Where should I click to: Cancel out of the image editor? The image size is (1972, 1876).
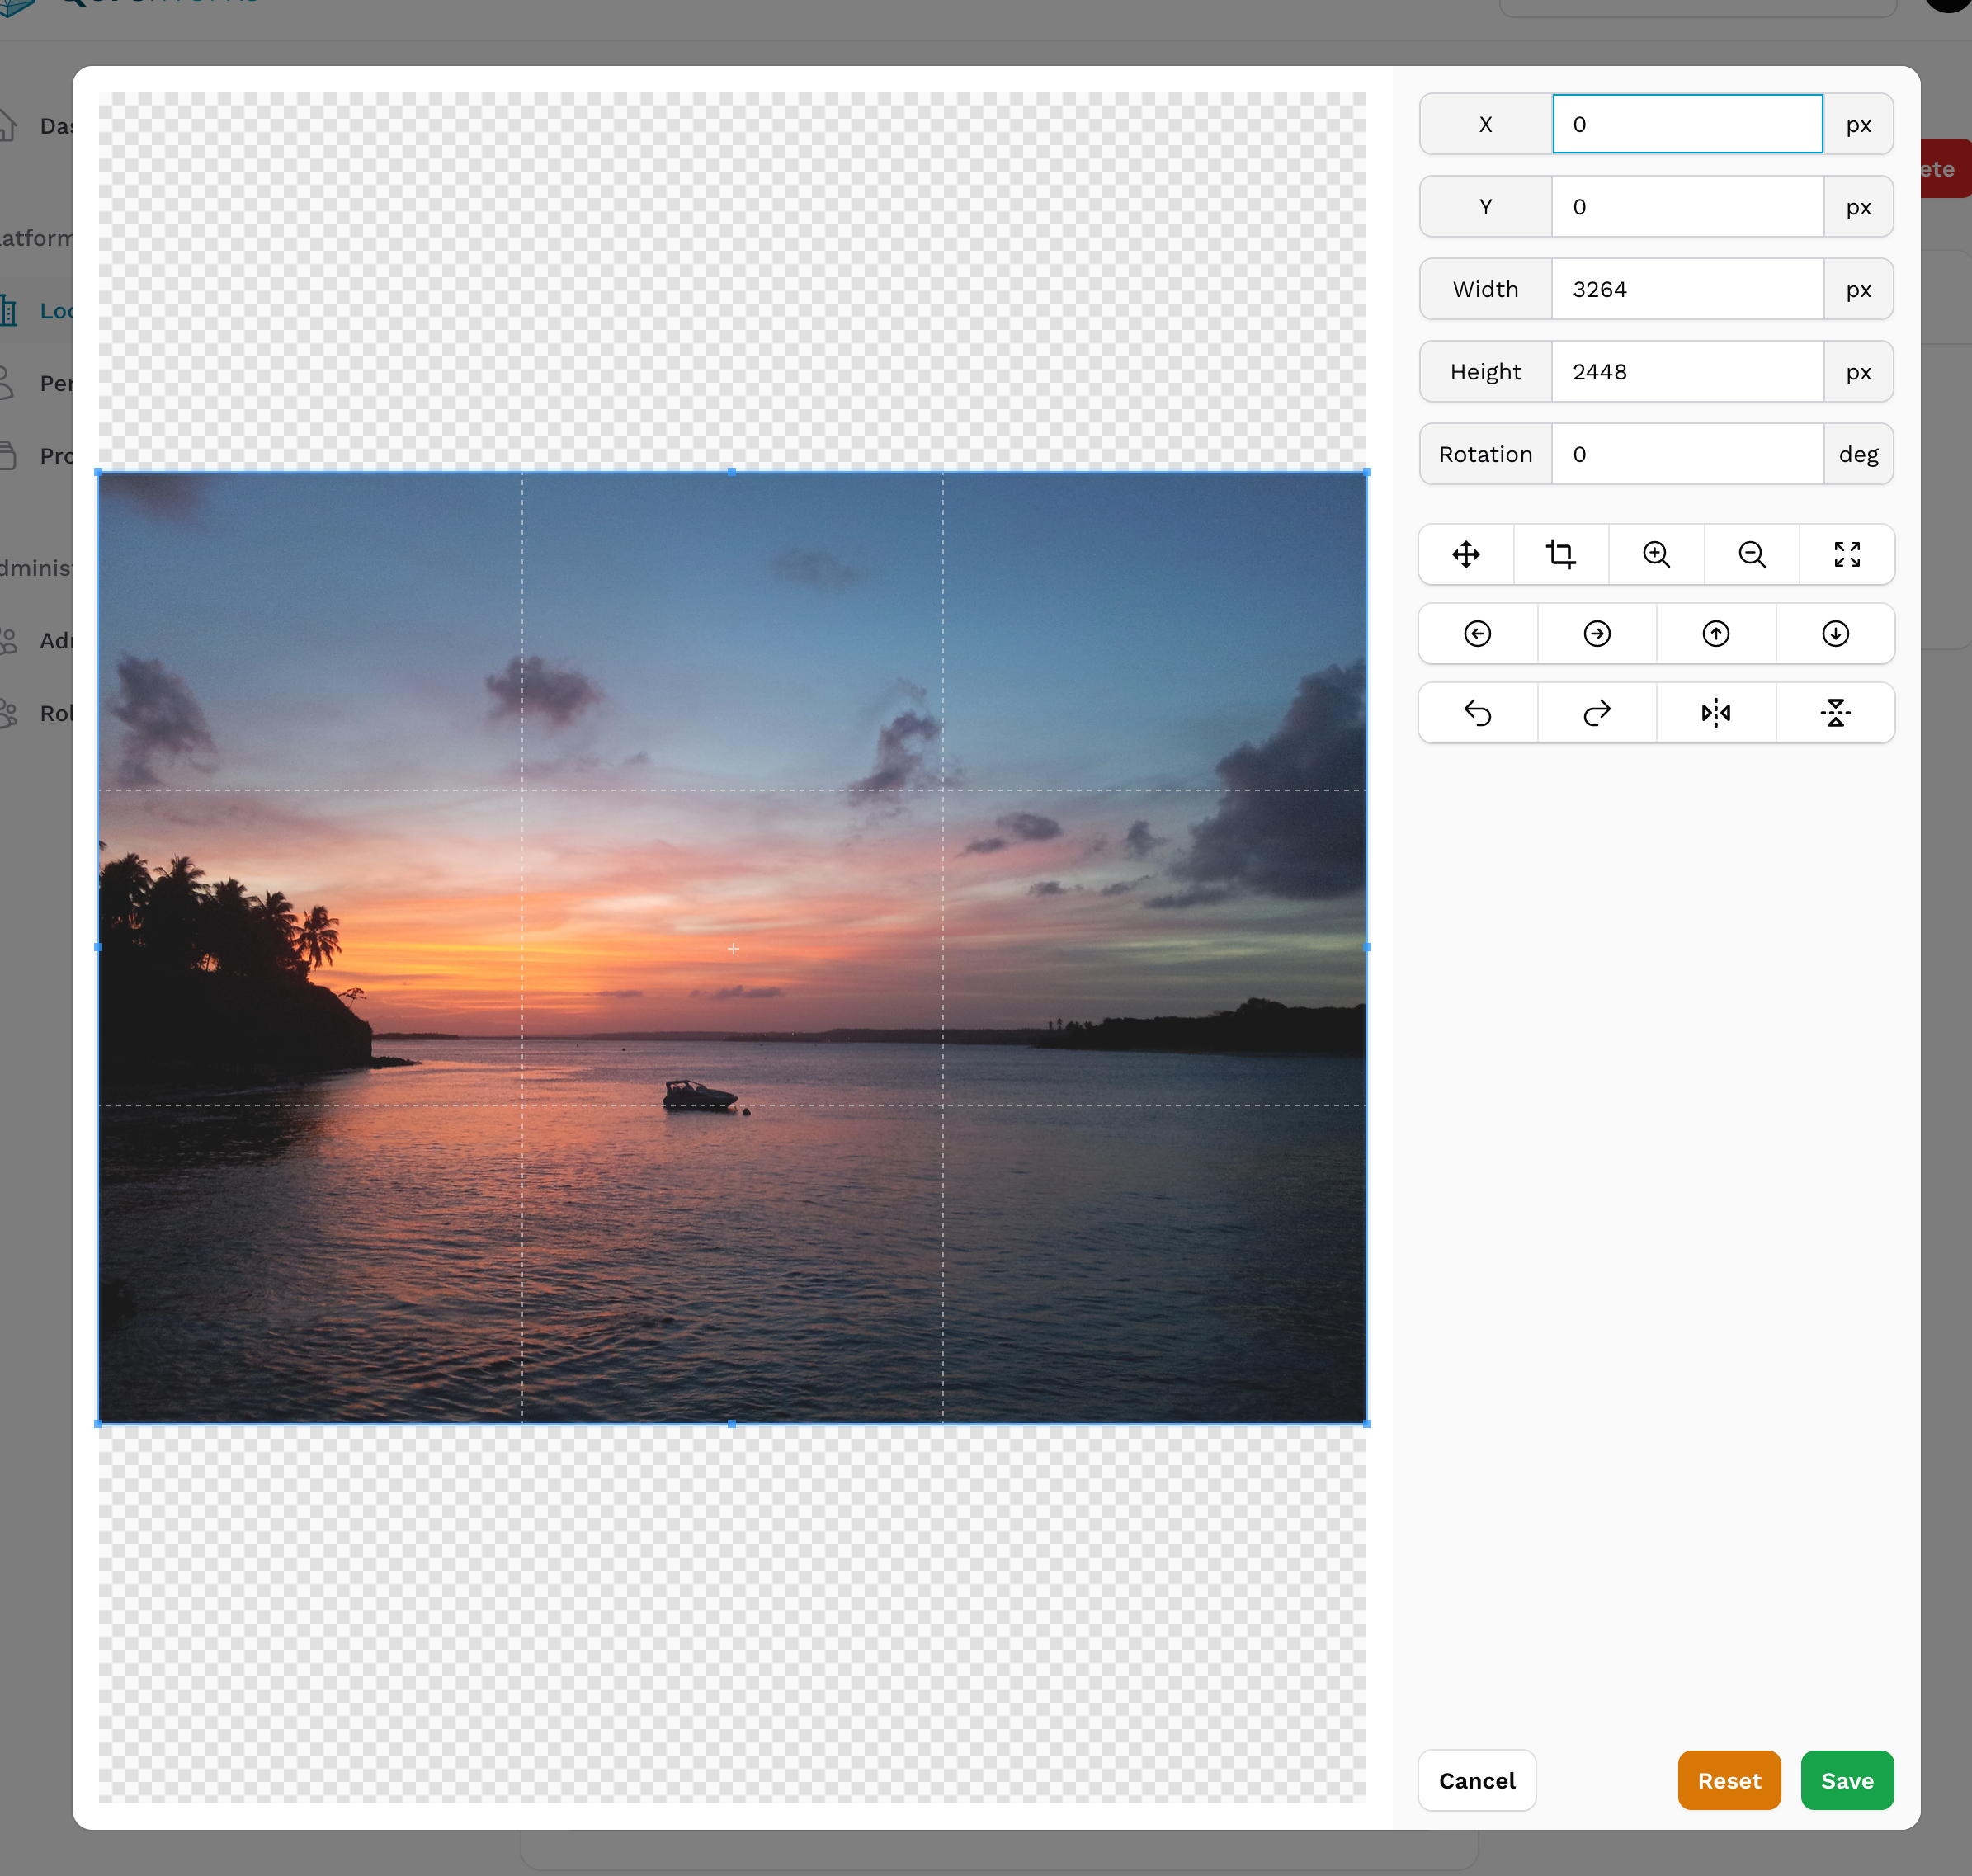(x=1476, y=1780)
